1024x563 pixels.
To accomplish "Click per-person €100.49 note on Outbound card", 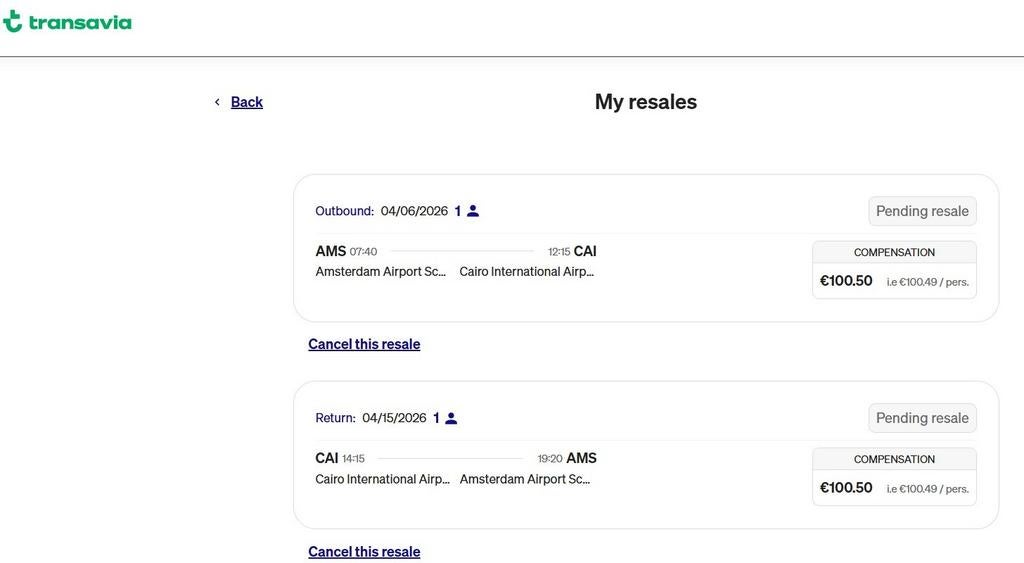I will (927, 282).
